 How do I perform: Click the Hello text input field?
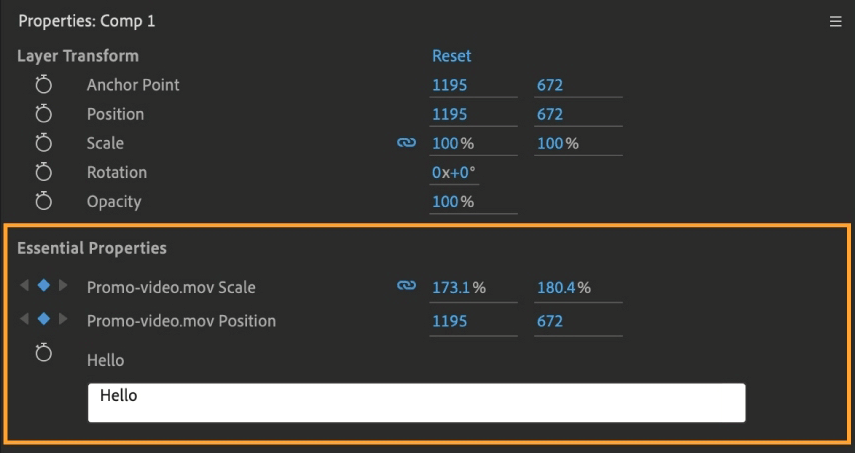coord(416,402)
